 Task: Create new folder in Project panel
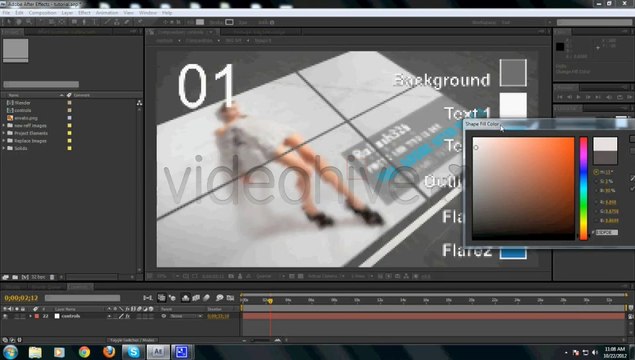[15, 277]
